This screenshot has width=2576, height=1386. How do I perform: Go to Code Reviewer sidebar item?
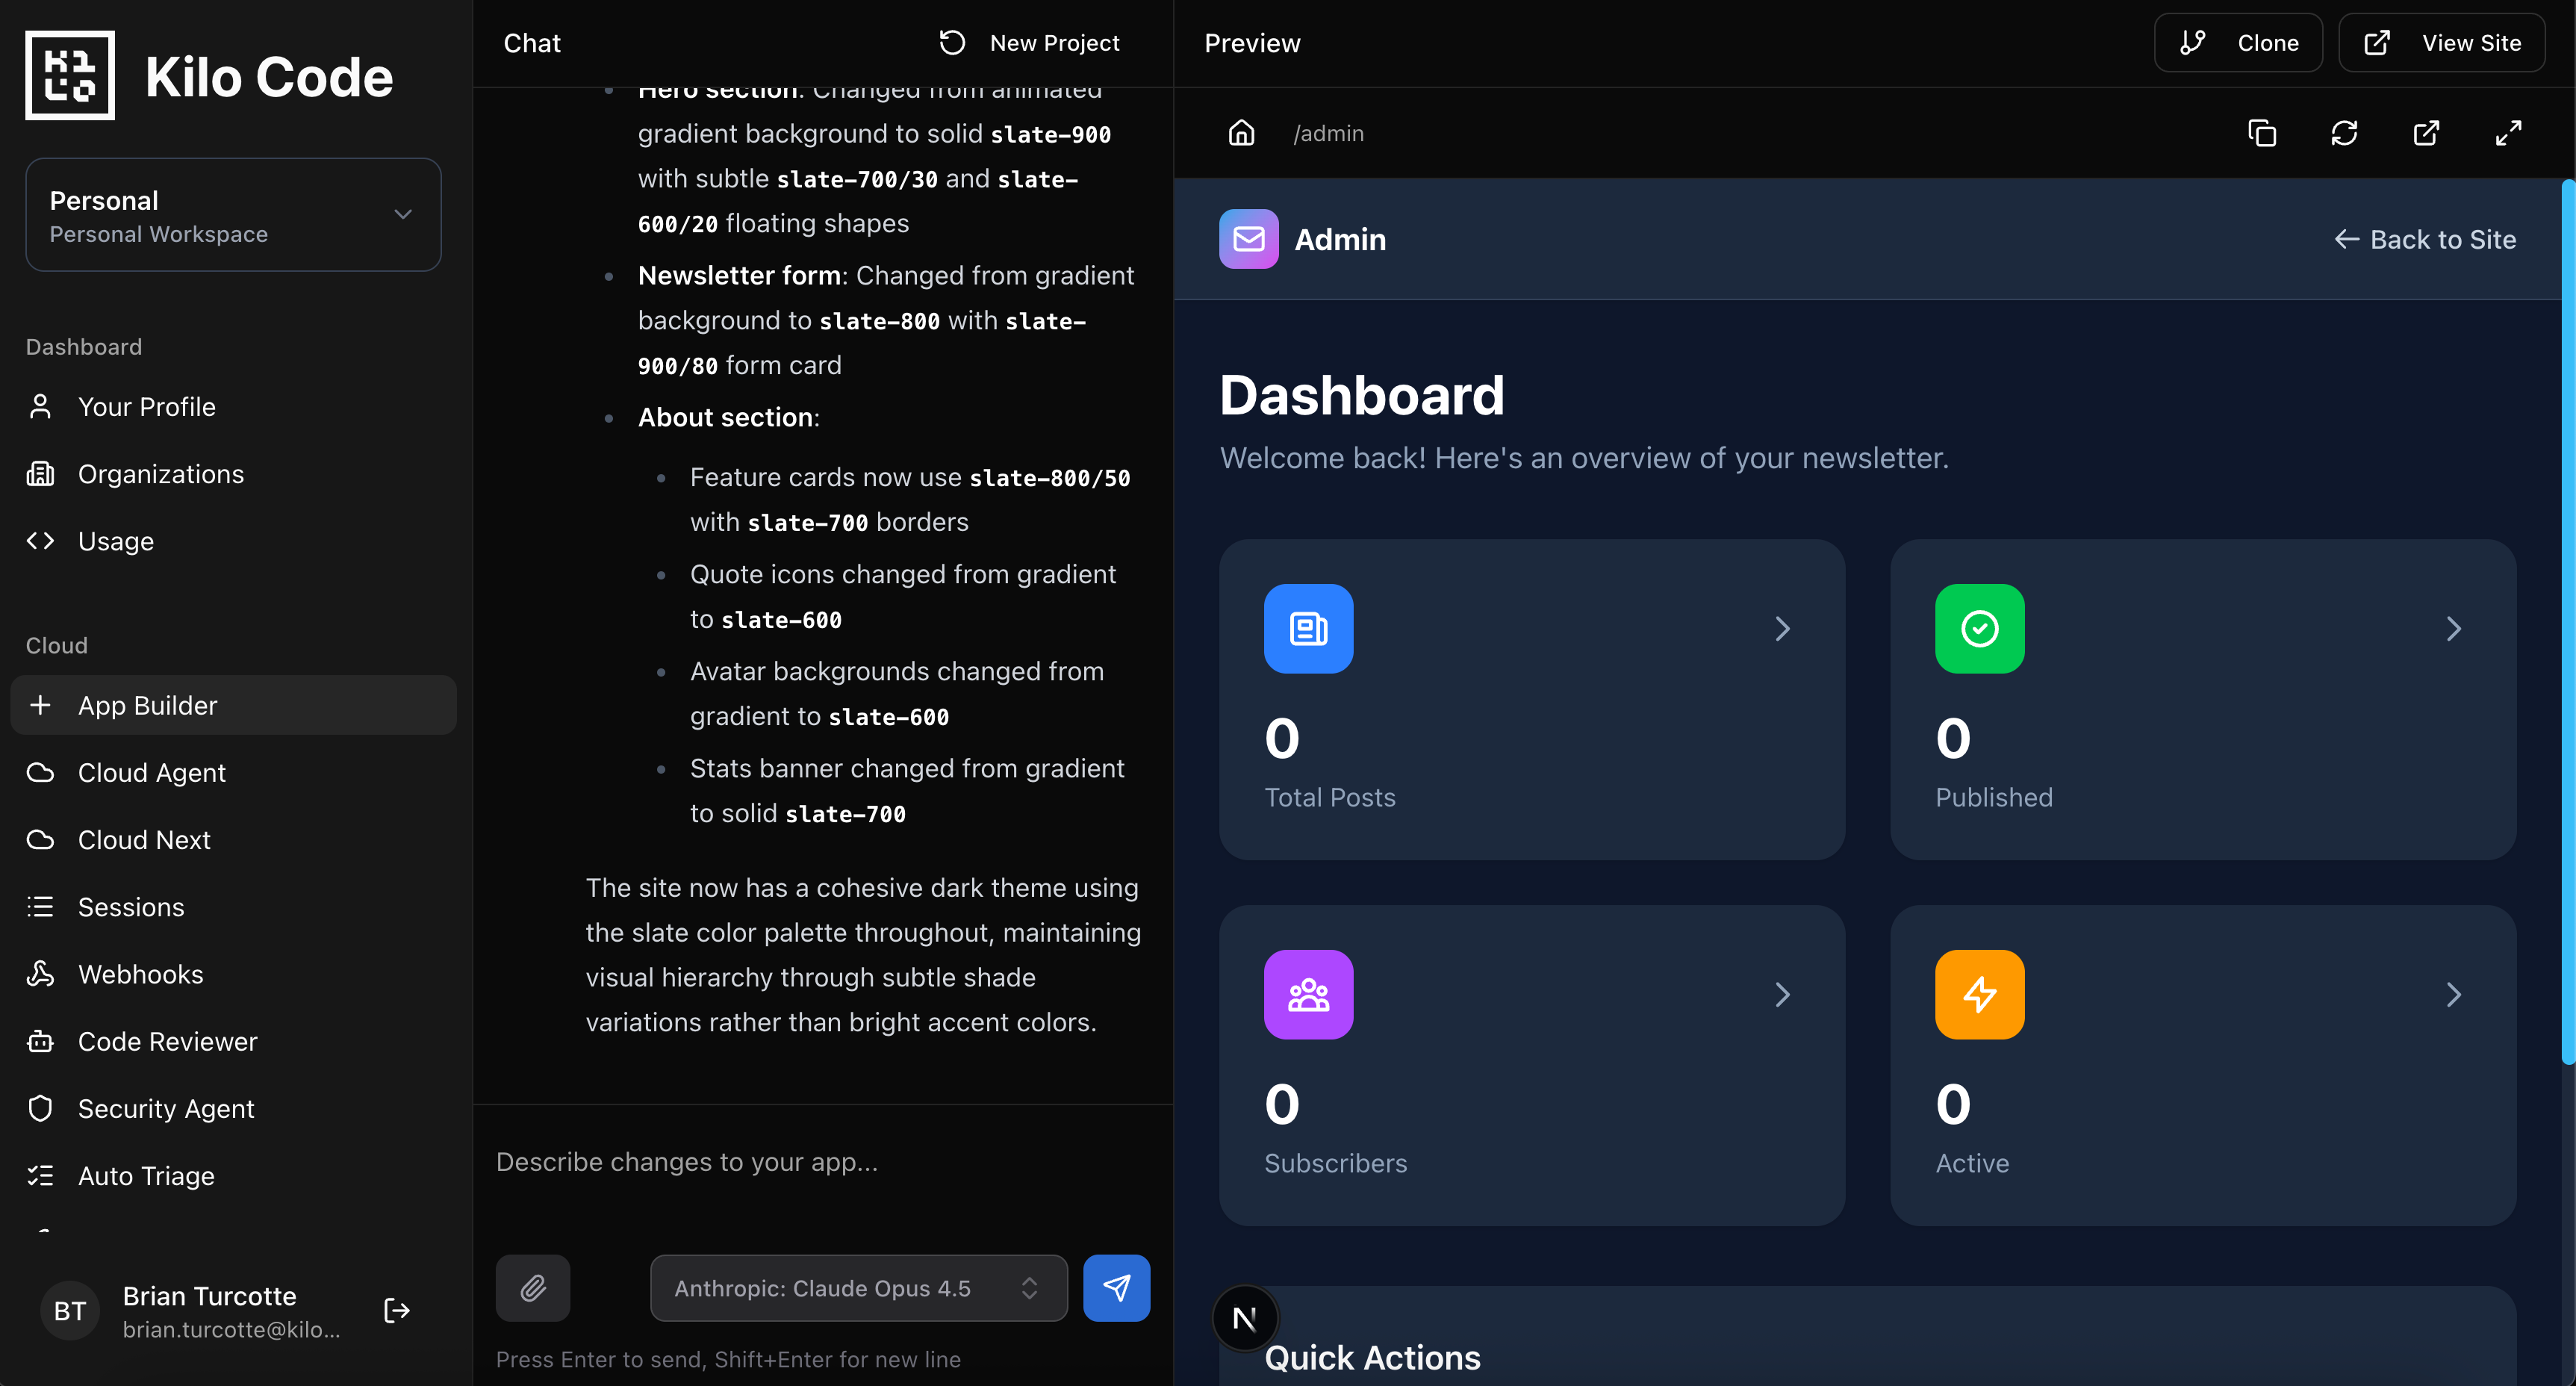(167, 1041)
